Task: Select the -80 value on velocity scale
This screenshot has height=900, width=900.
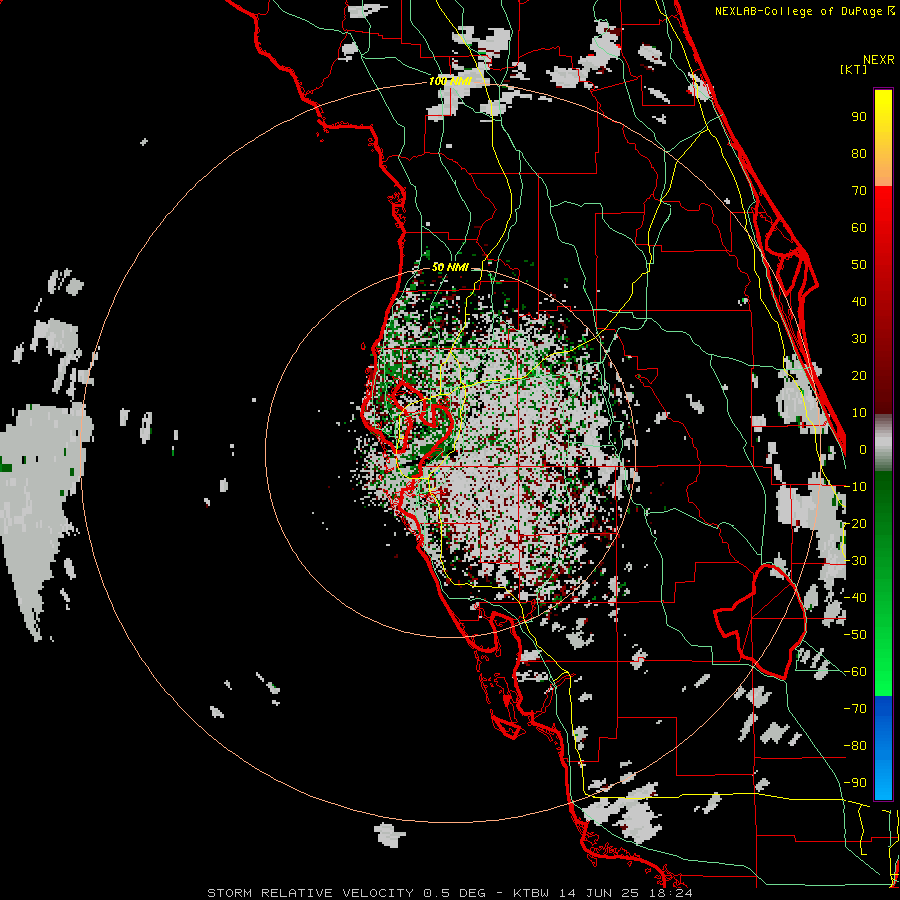Action: click(x=855, y=746)
